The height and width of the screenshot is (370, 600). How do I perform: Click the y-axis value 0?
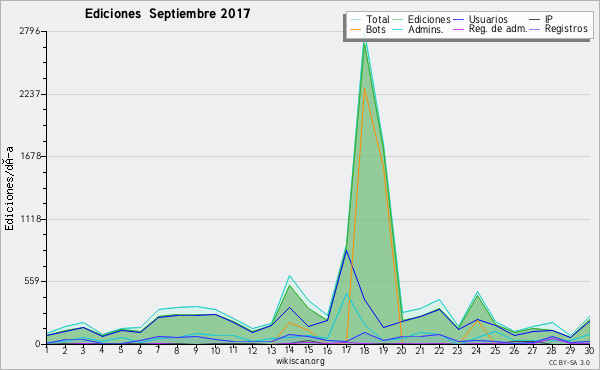click(x=38, y=344)
